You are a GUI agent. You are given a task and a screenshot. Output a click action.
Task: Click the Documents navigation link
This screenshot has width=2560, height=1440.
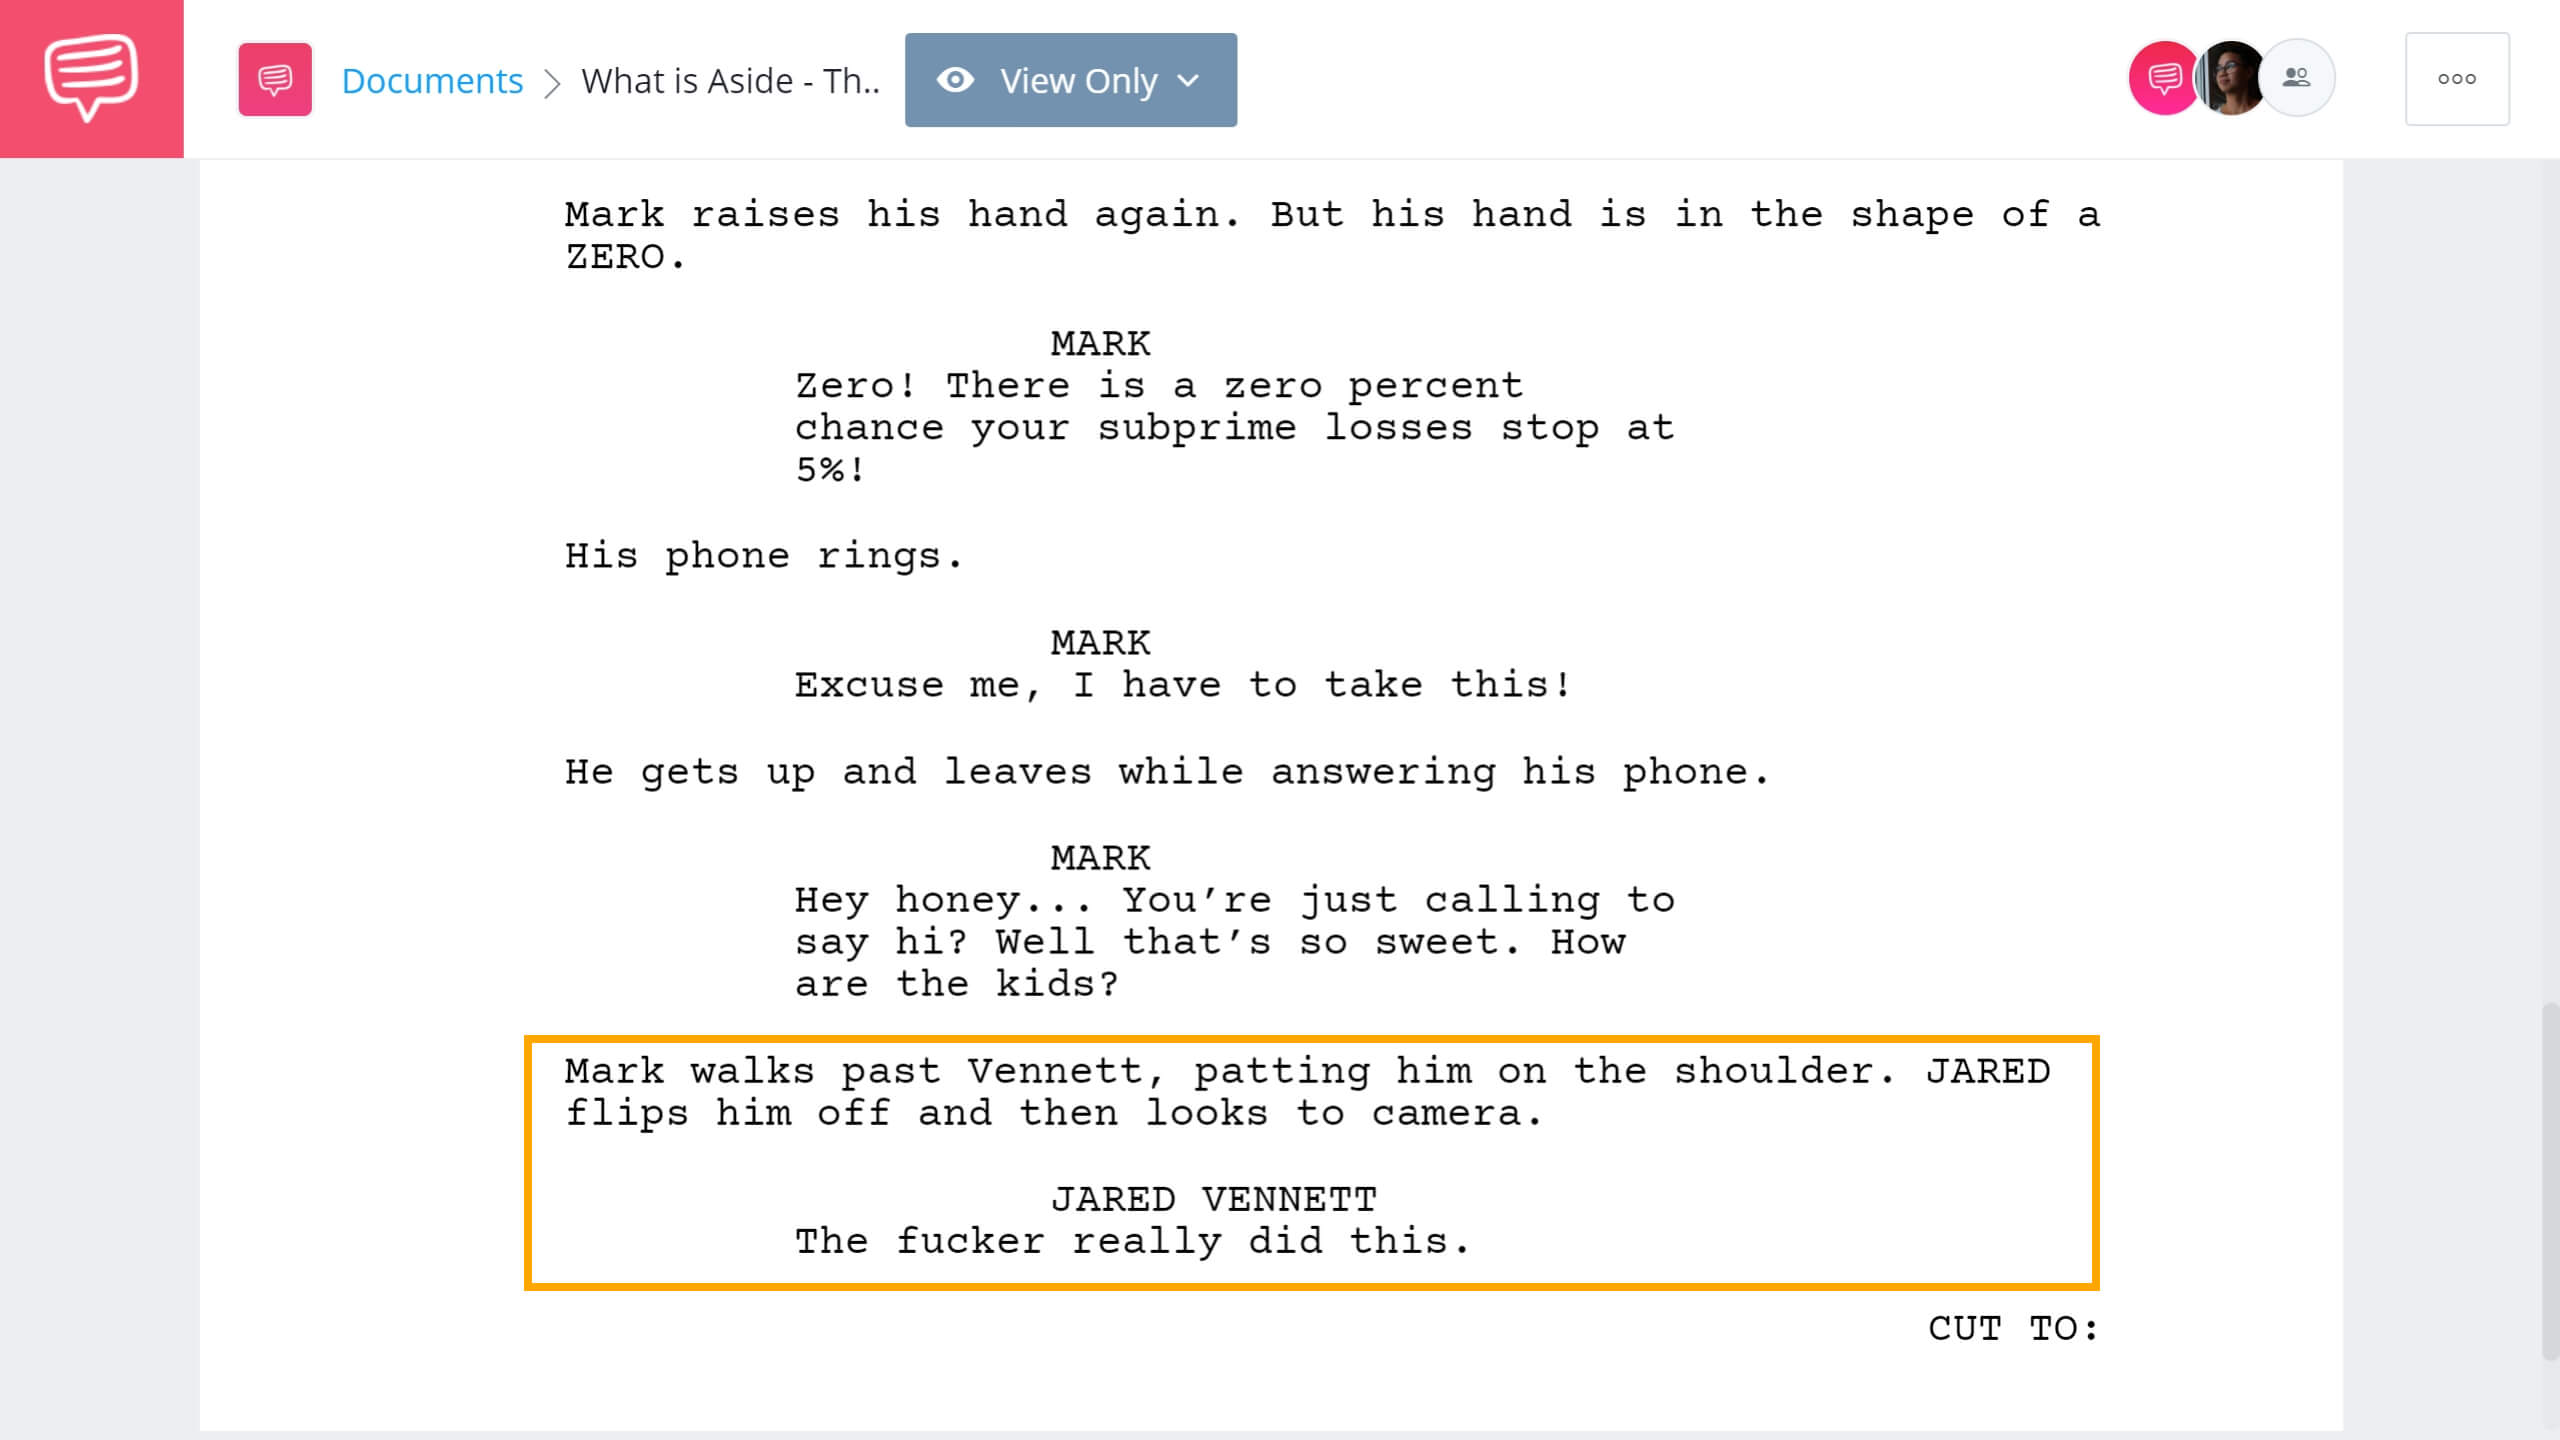pyautogui.click(x=431, y=79)
